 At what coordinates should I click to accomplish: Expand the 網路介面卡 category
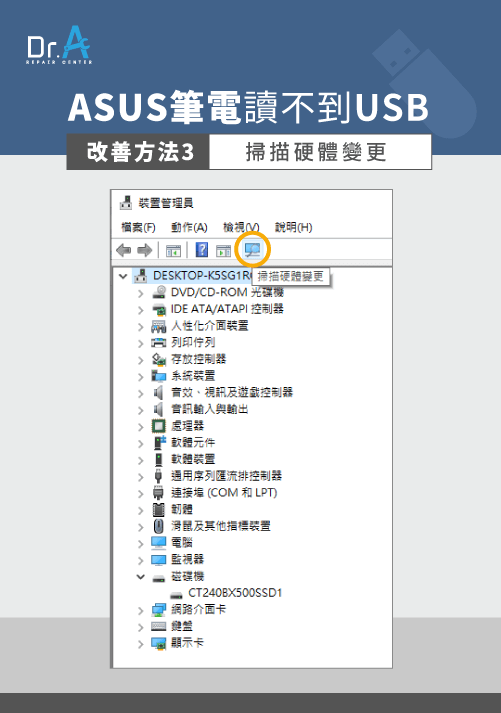click(x=140, y=610)
